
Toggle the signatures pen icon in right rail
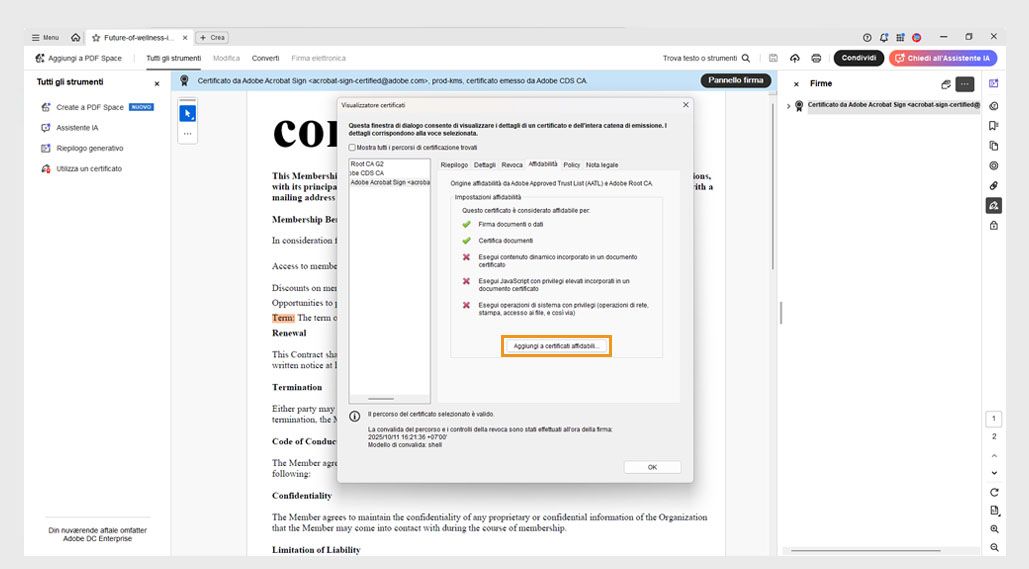[x=994, y=205]
